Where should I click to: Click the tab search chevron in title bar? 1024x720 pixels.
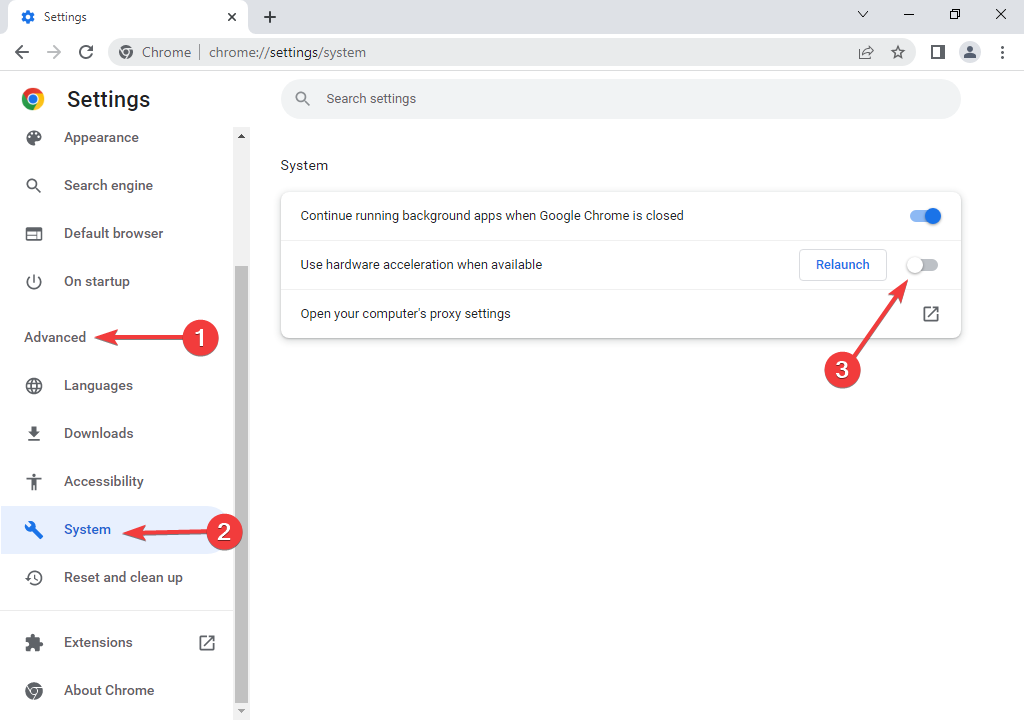coord(863,15)
